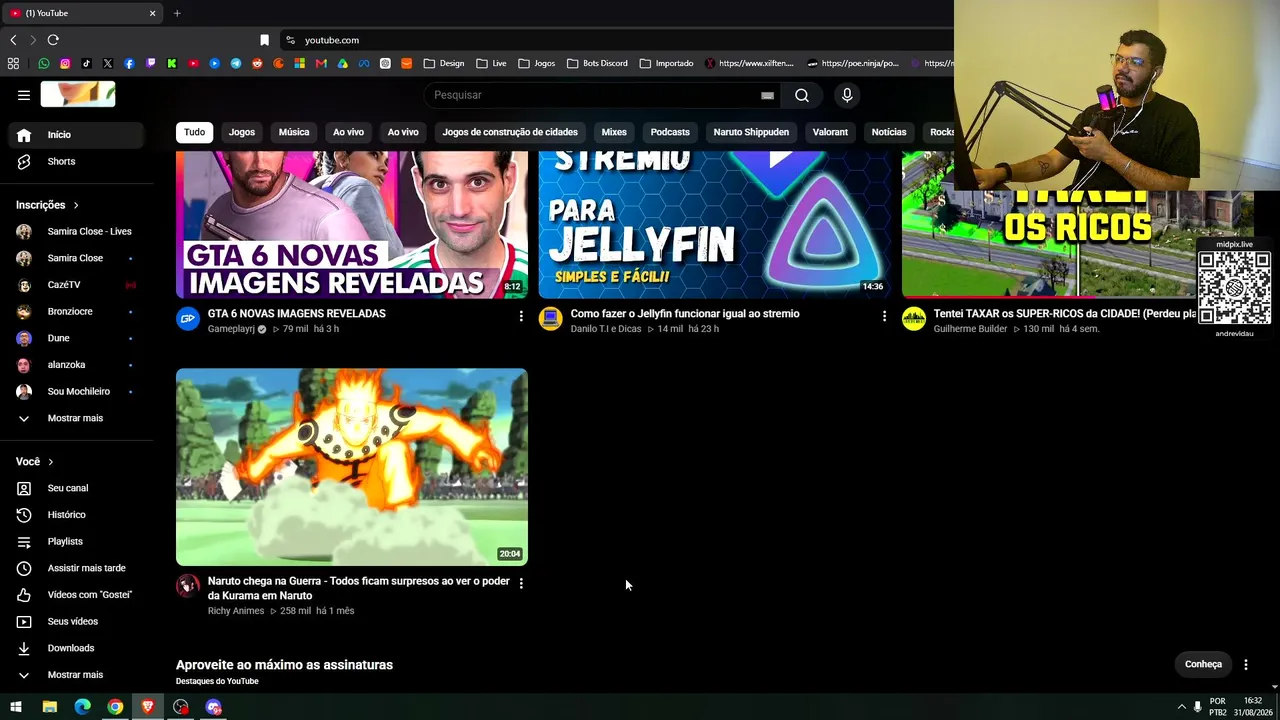The height and width of the screenshot is (720, 1280).
Task: Open Brave browser on the taskbar
Action: pos(148,707)
